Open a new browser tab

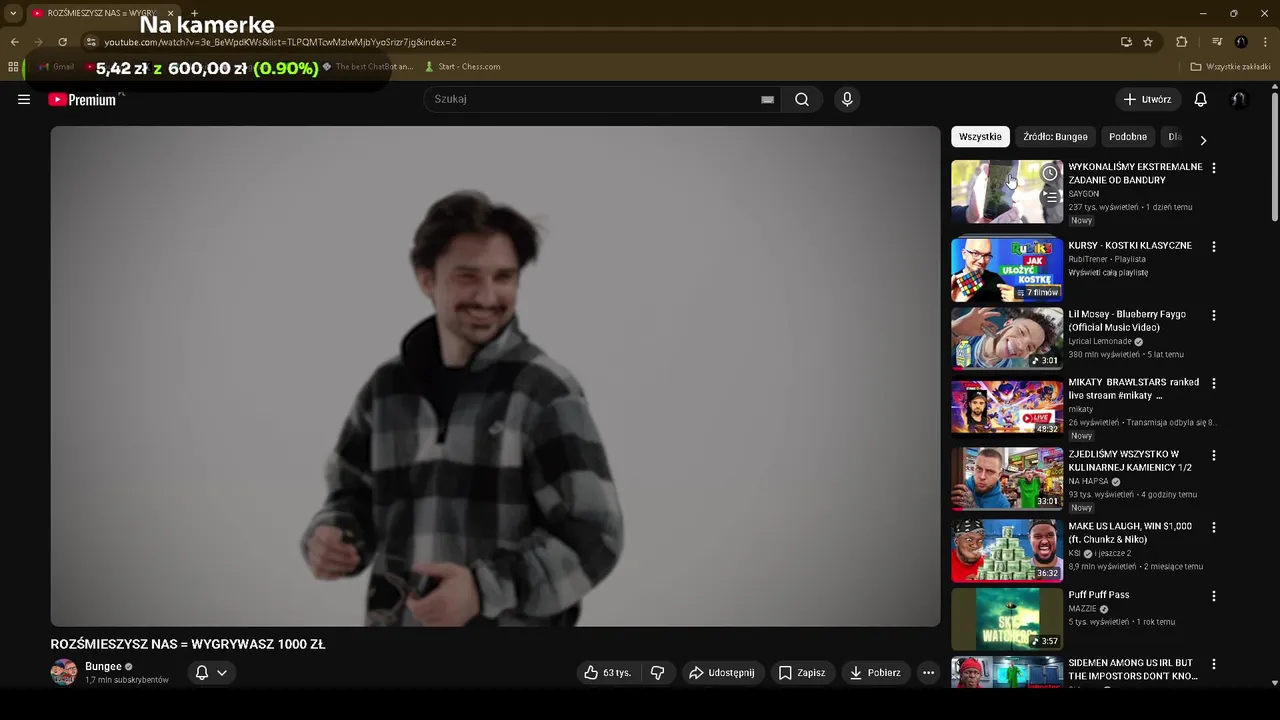tap(194, 13)
